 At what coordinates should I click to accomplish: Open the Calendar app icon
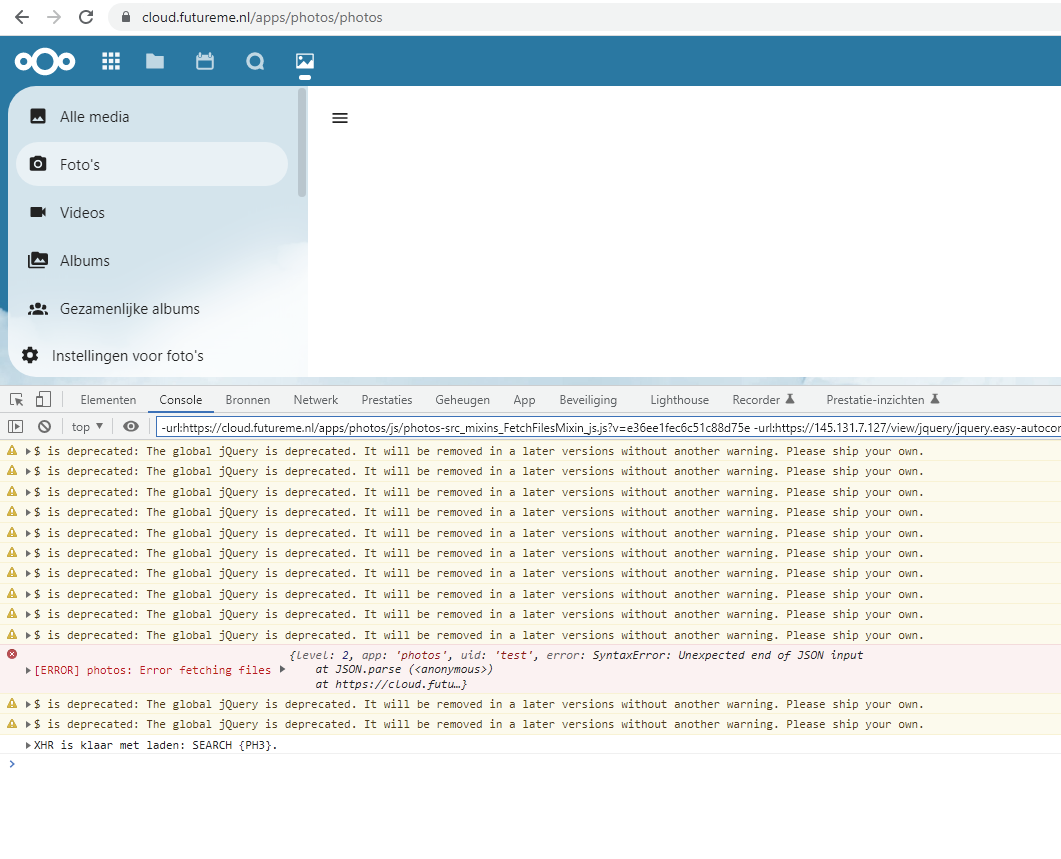tap(205, 62)
